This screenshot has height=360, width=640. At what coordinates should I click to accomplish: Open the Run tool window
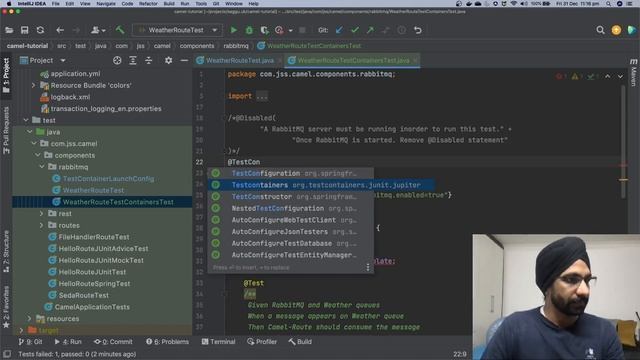coord(68,342)
